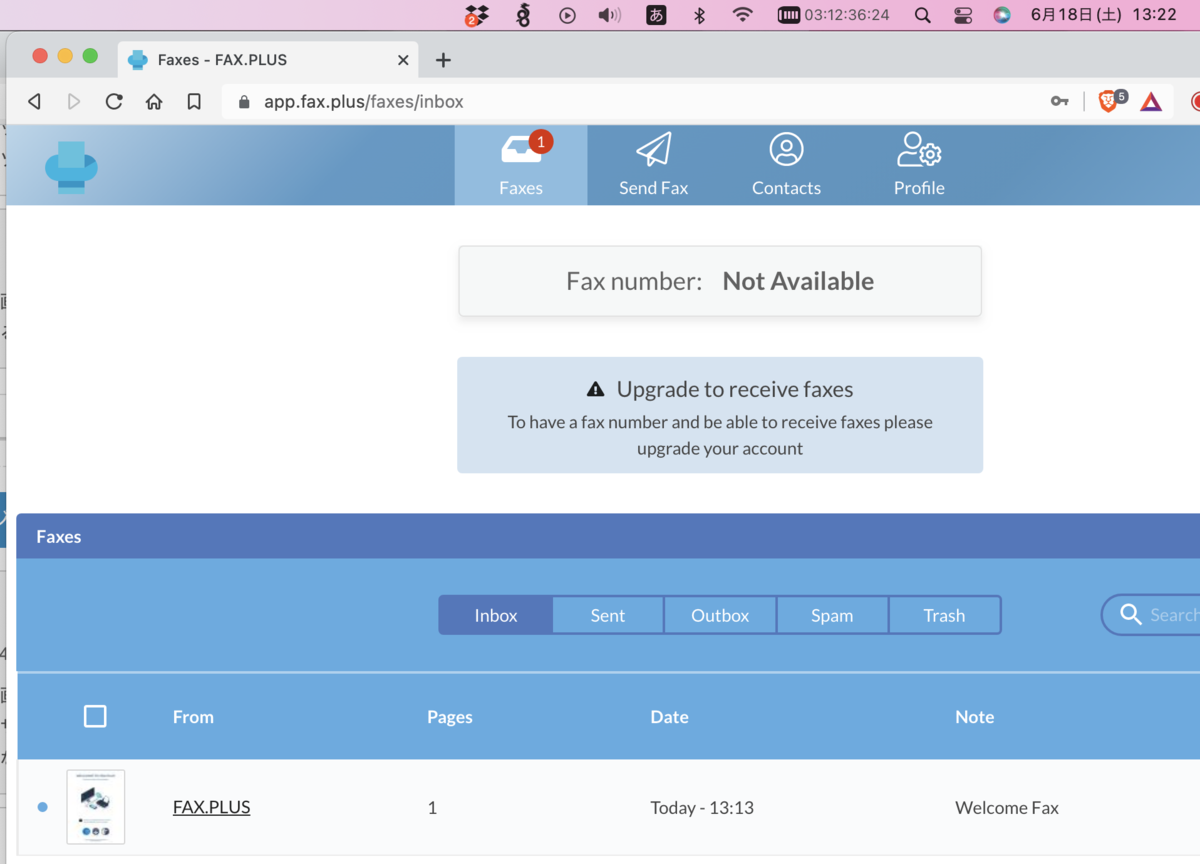The height and width of the screenshot is (864, 1200).
Task: Go forward in browser history
Action: (x=74, y=101)
